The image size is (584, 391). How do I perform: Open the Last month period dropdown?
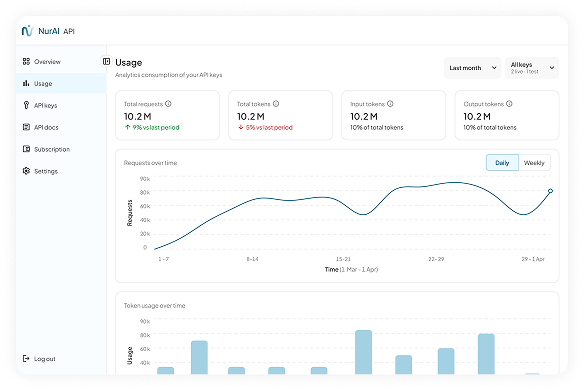(473, 68)
